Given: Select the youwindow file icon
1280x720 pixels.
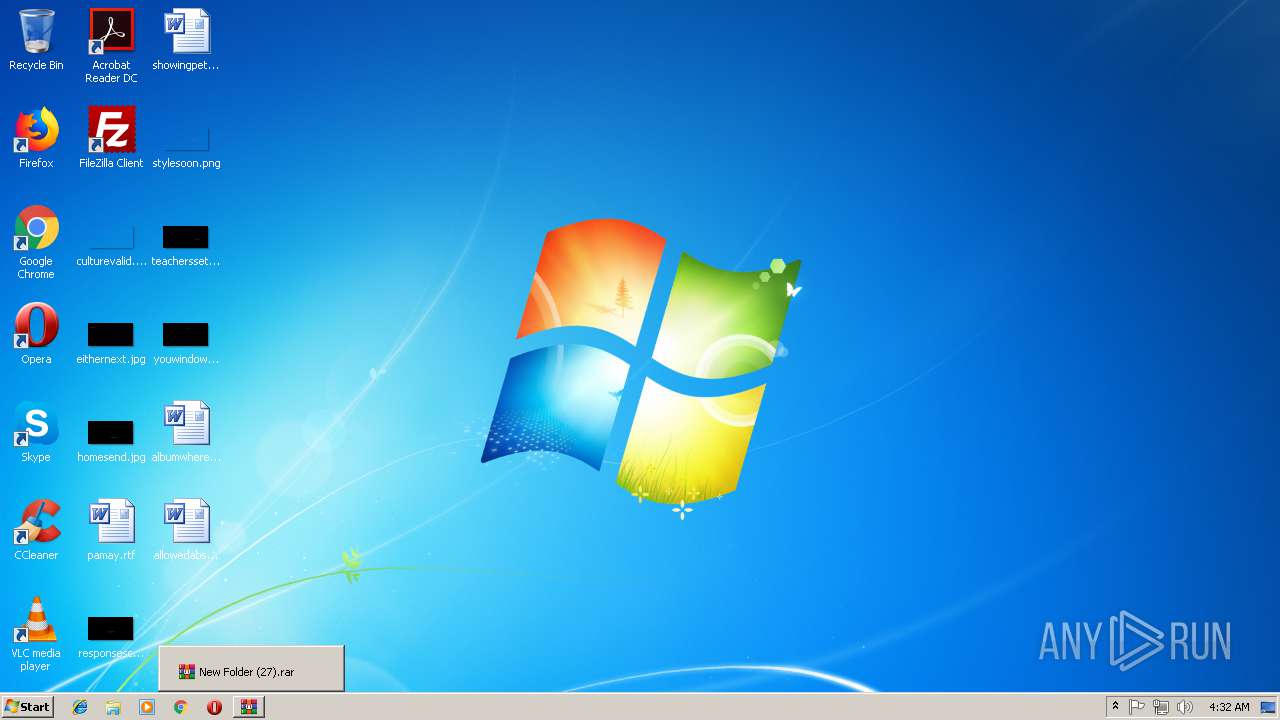Looking at the screenshot, I should (x=186, y=344).
